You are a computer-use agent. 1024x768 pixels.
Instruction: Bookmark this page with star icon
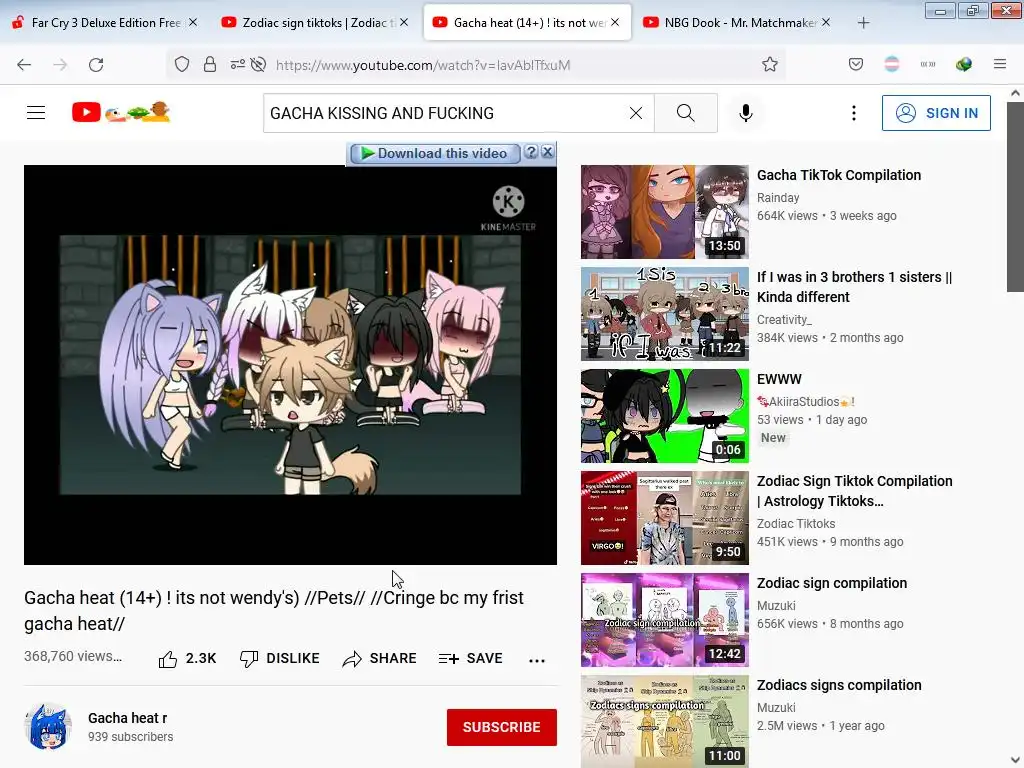[x=770, y=65]
